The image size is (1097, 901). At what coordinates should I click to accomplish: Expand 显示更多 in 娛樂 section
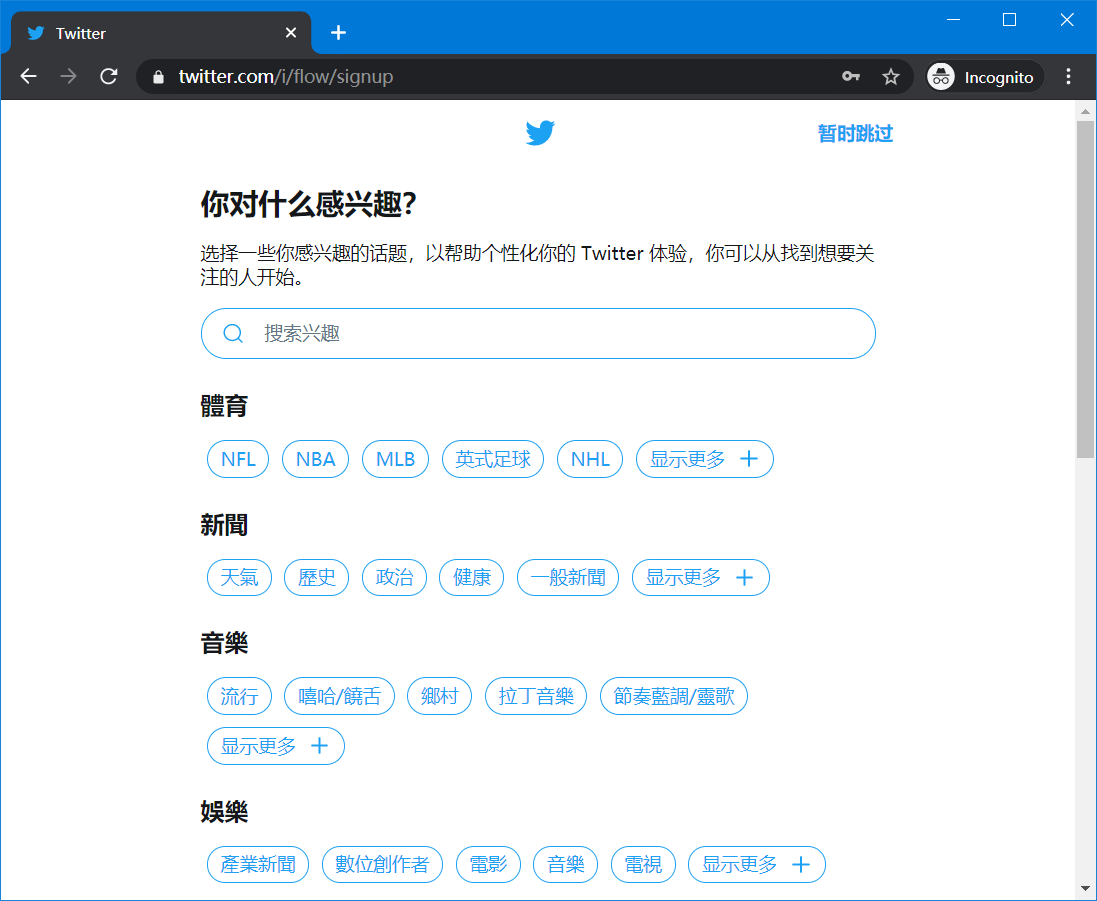[x=757, y=865]
